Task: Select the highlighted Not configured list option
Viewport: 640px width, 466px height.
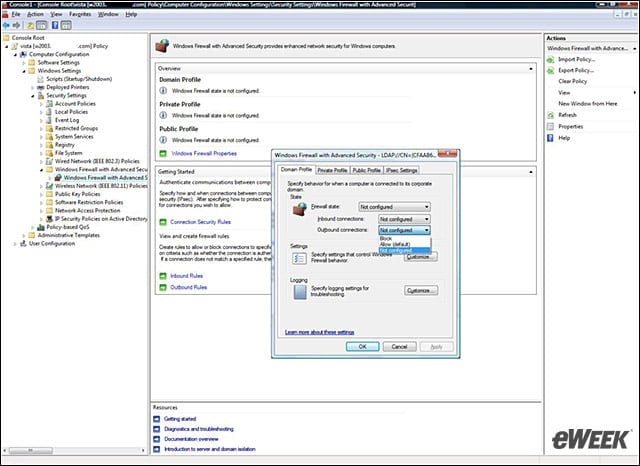Action: (x=404, y=250)
